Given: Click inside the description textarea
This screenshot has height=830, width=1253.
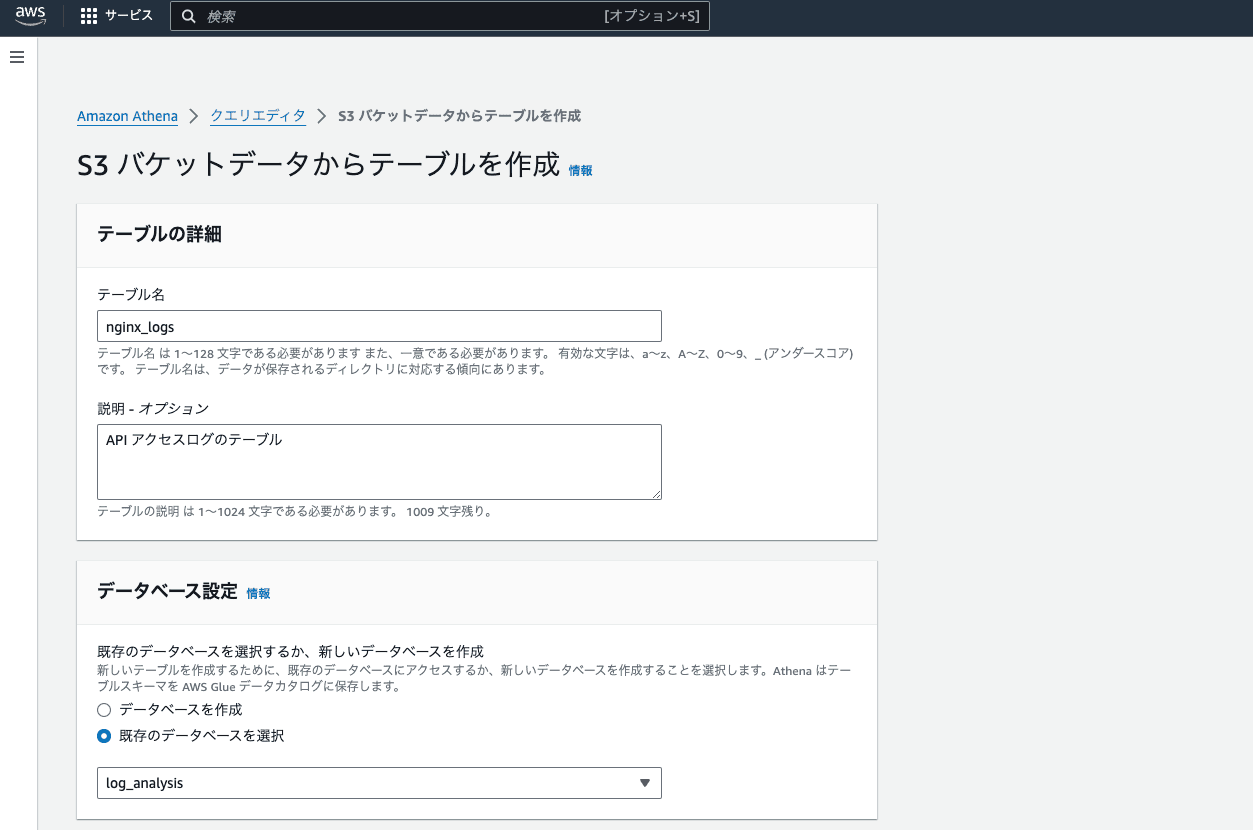Looking at the screenshot, I should [379, 460].
